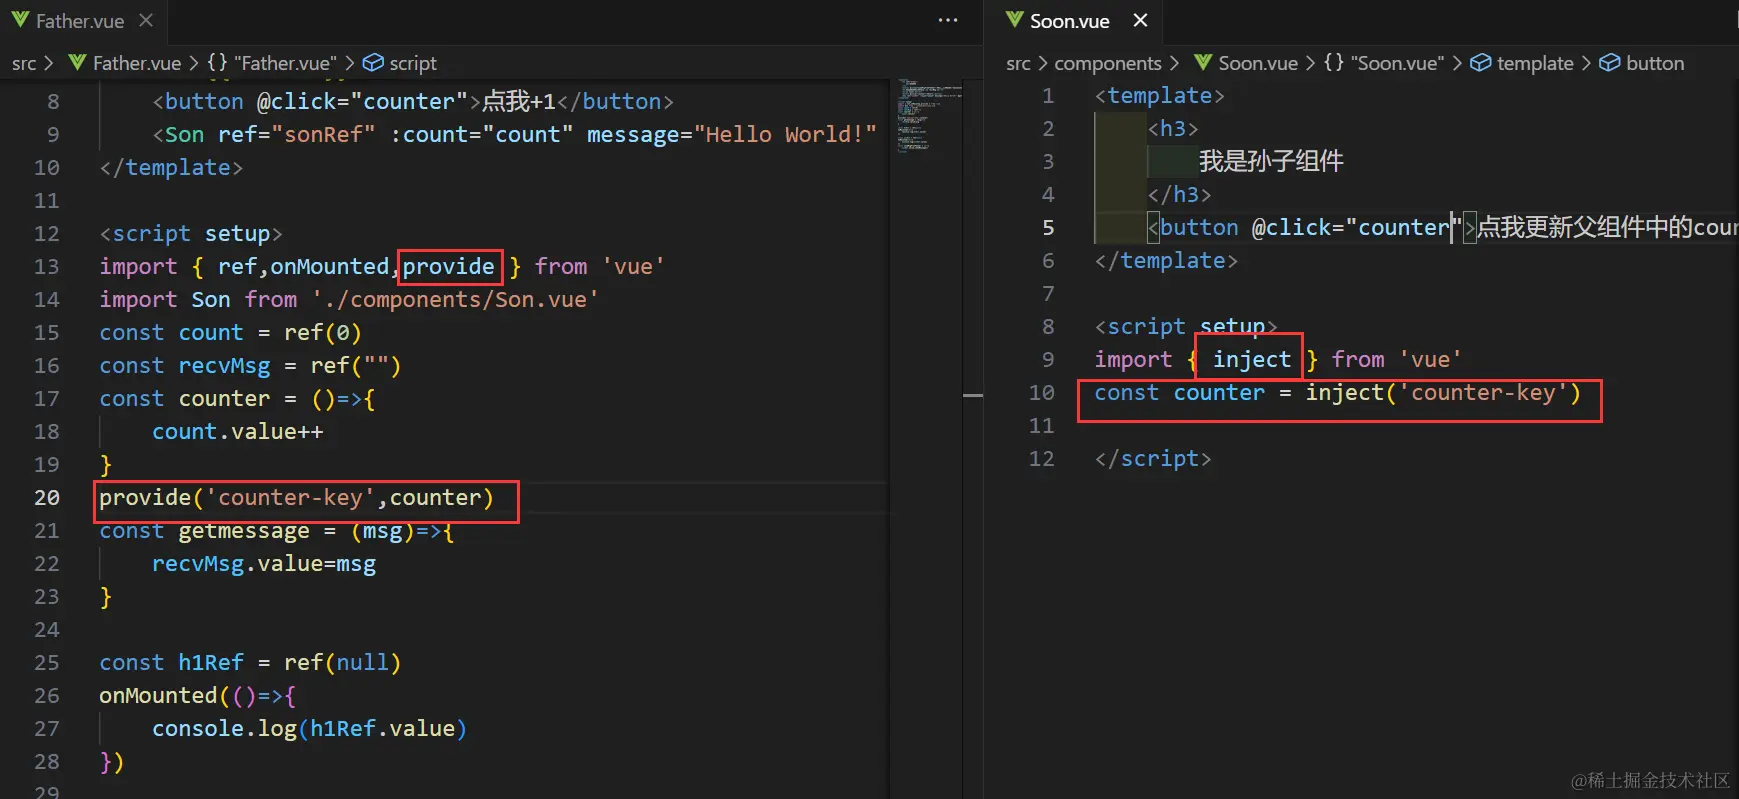Click the "<script setup>" tag in Soon.vue
Viewport: 1739px width, 799px height.
click(1186, 327)
